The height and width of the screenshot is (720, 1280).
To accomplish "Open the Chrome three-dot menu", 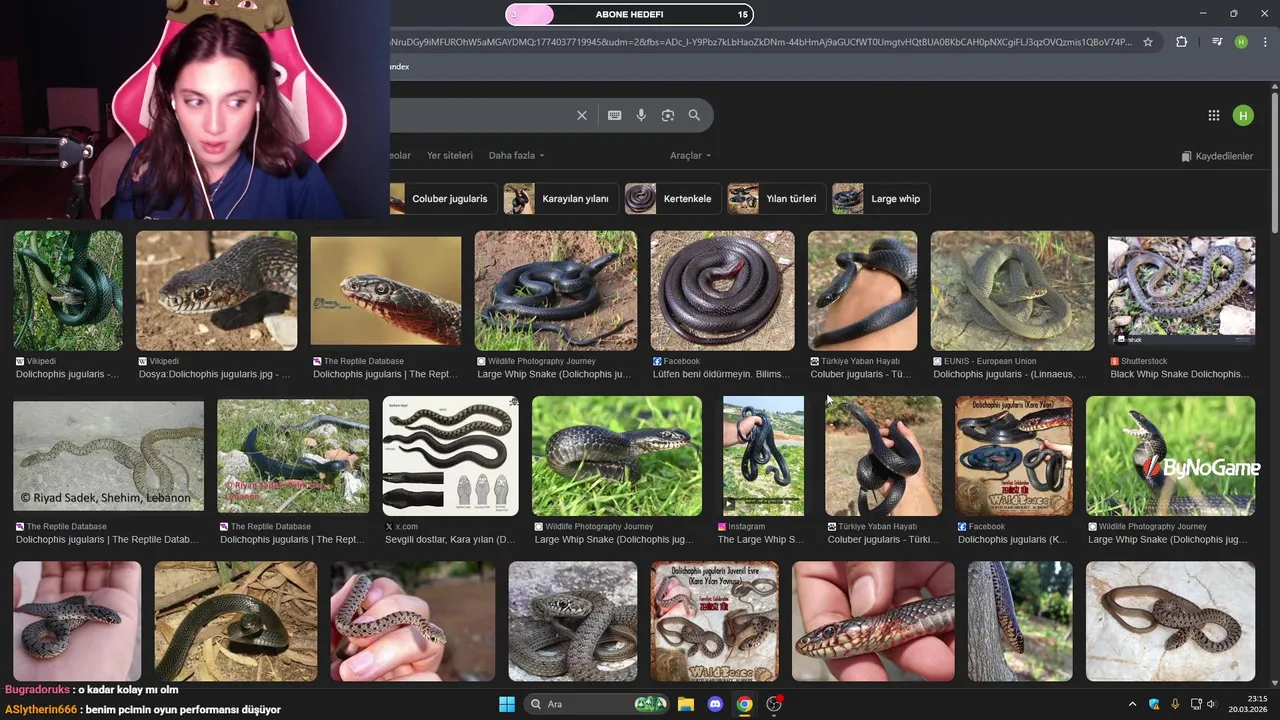I will coord(1265,42).
